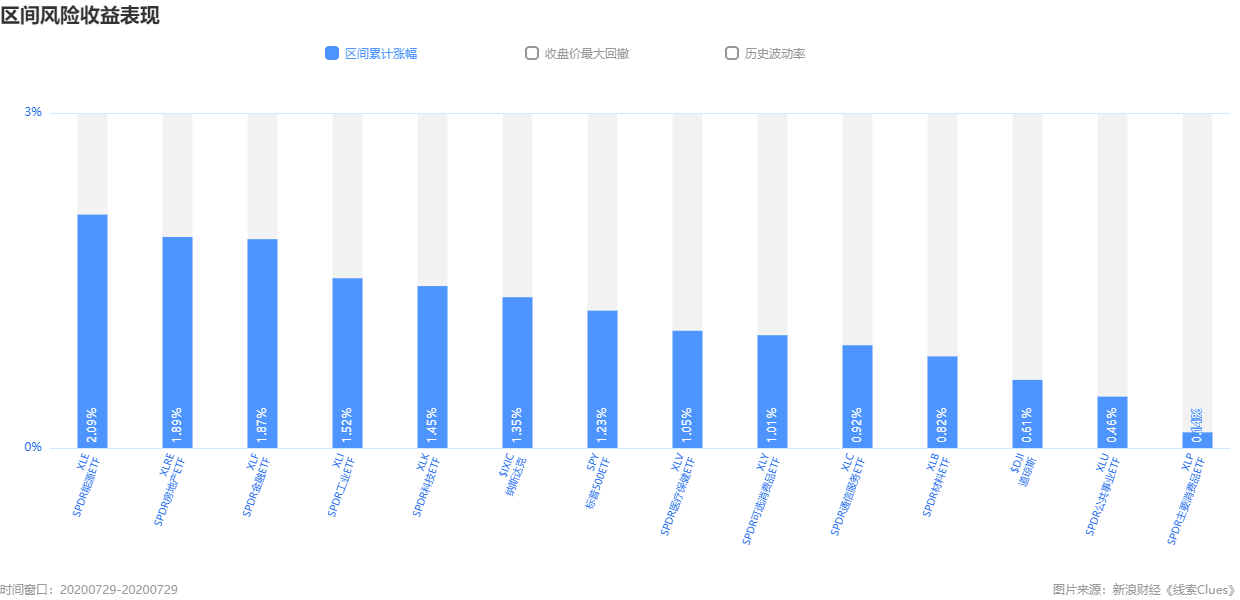Image resolution: width=1240 pixels, height=600 pixels.
Task: Enable the 收盘价最大回撤 legend checkbox
Action: click(532, 53)
